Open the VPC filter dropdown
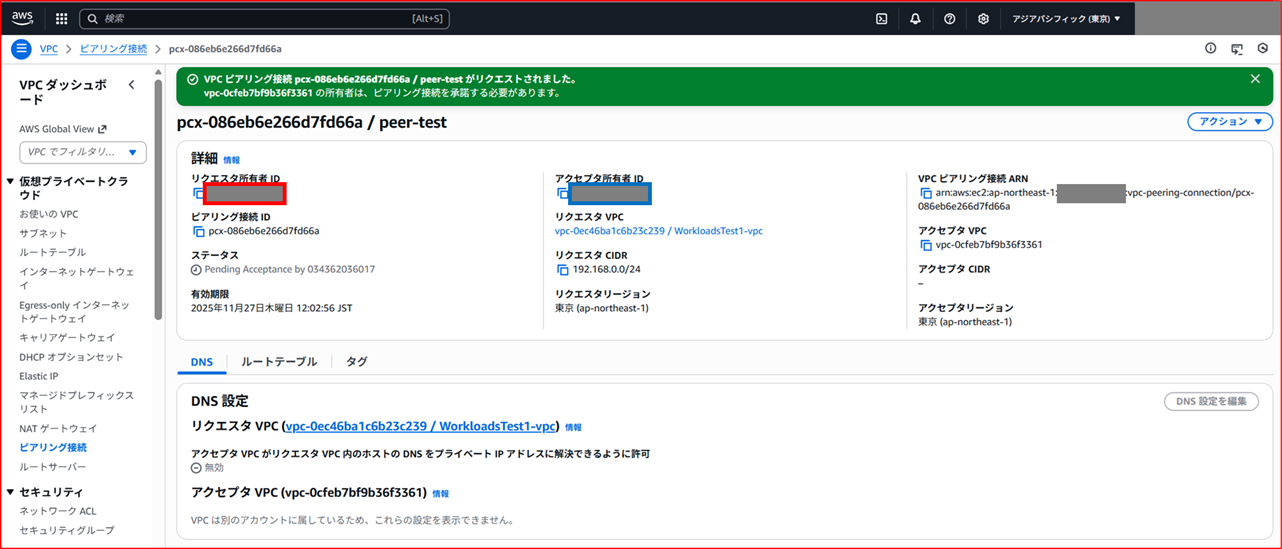Screen dimensions: 1282x549 83,152
